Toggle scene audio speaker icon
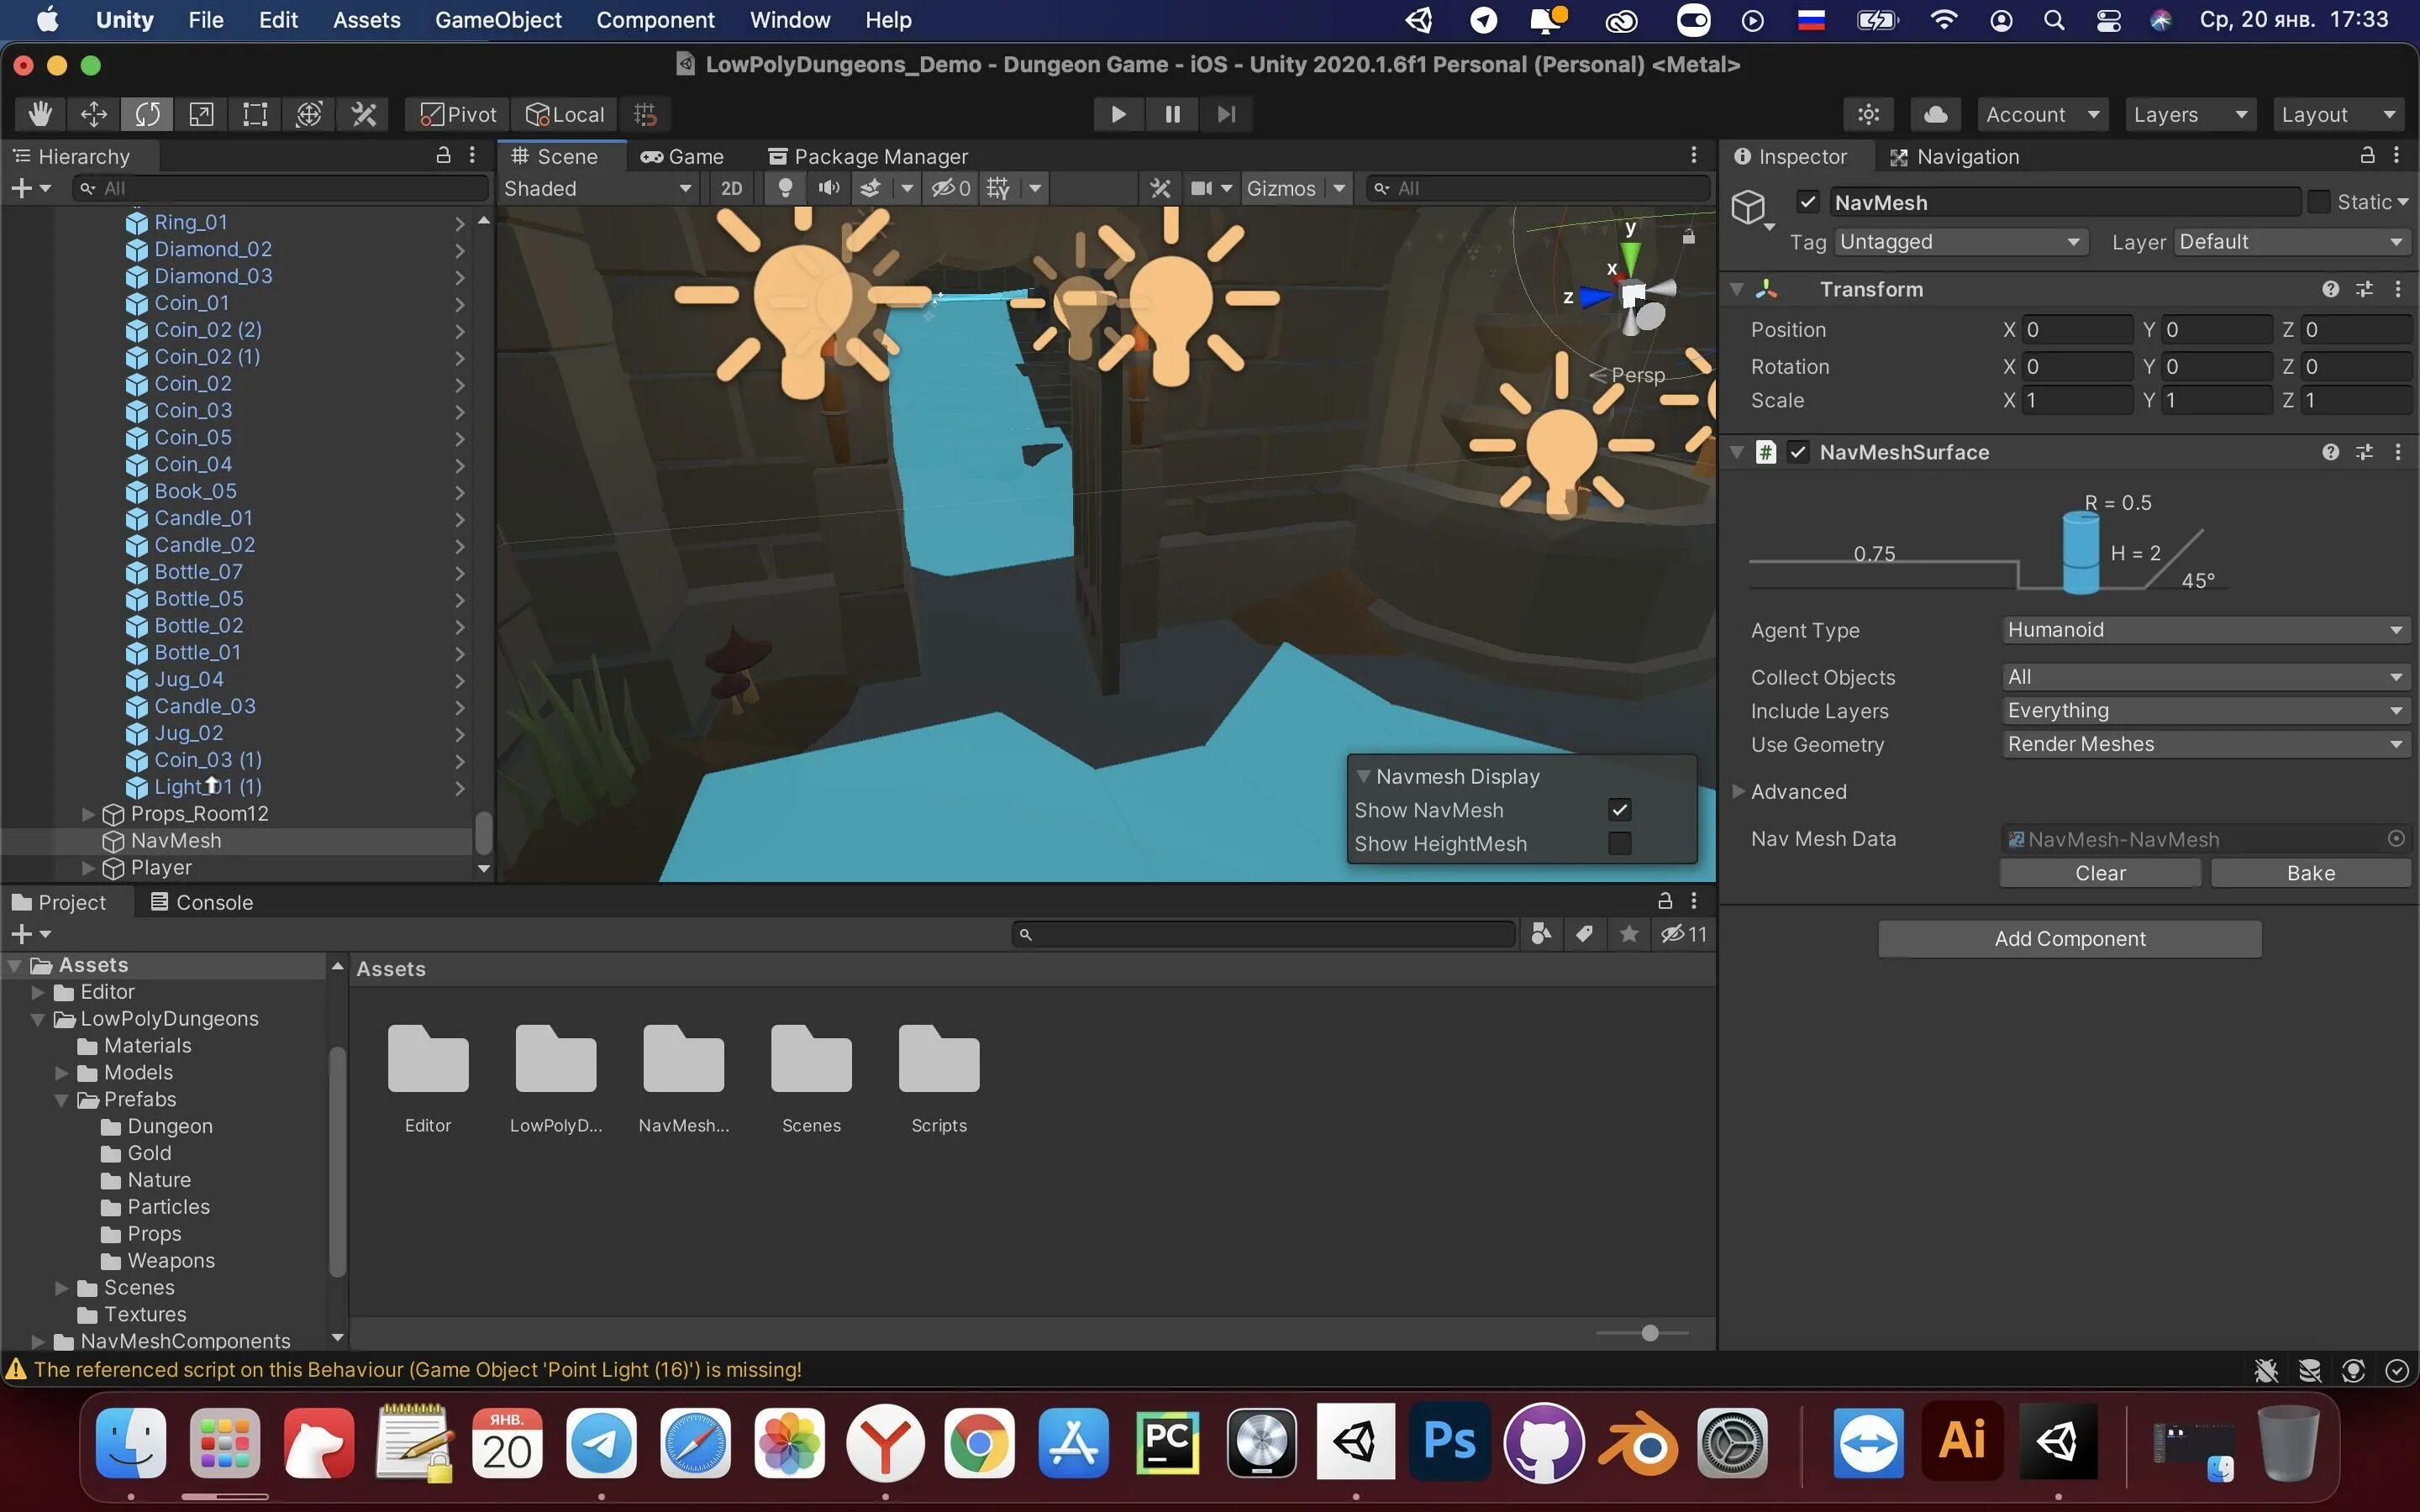Screen dimensions: 2420x1512 tap(828, 188)
